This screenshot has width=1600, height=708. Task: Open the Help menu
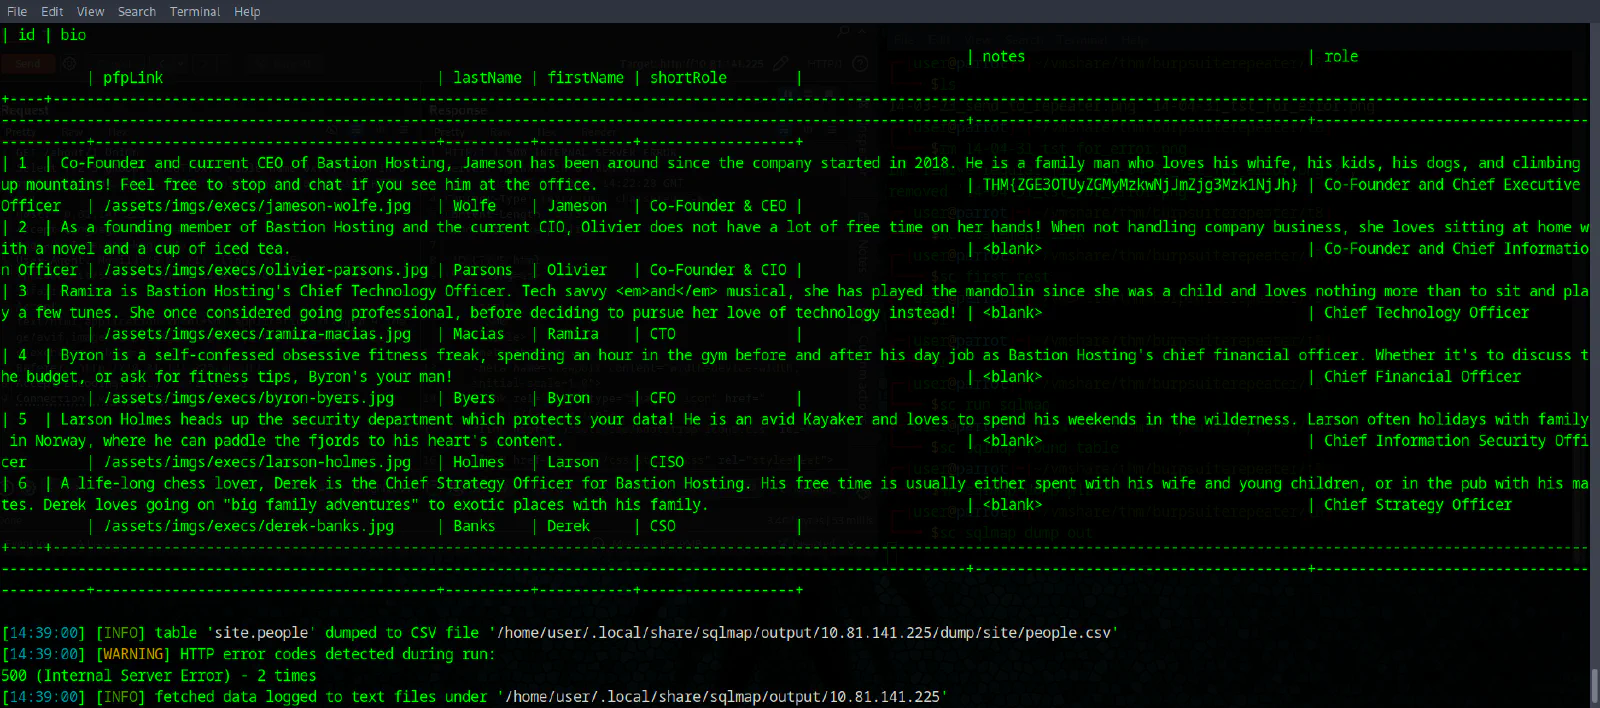(247, 11)
